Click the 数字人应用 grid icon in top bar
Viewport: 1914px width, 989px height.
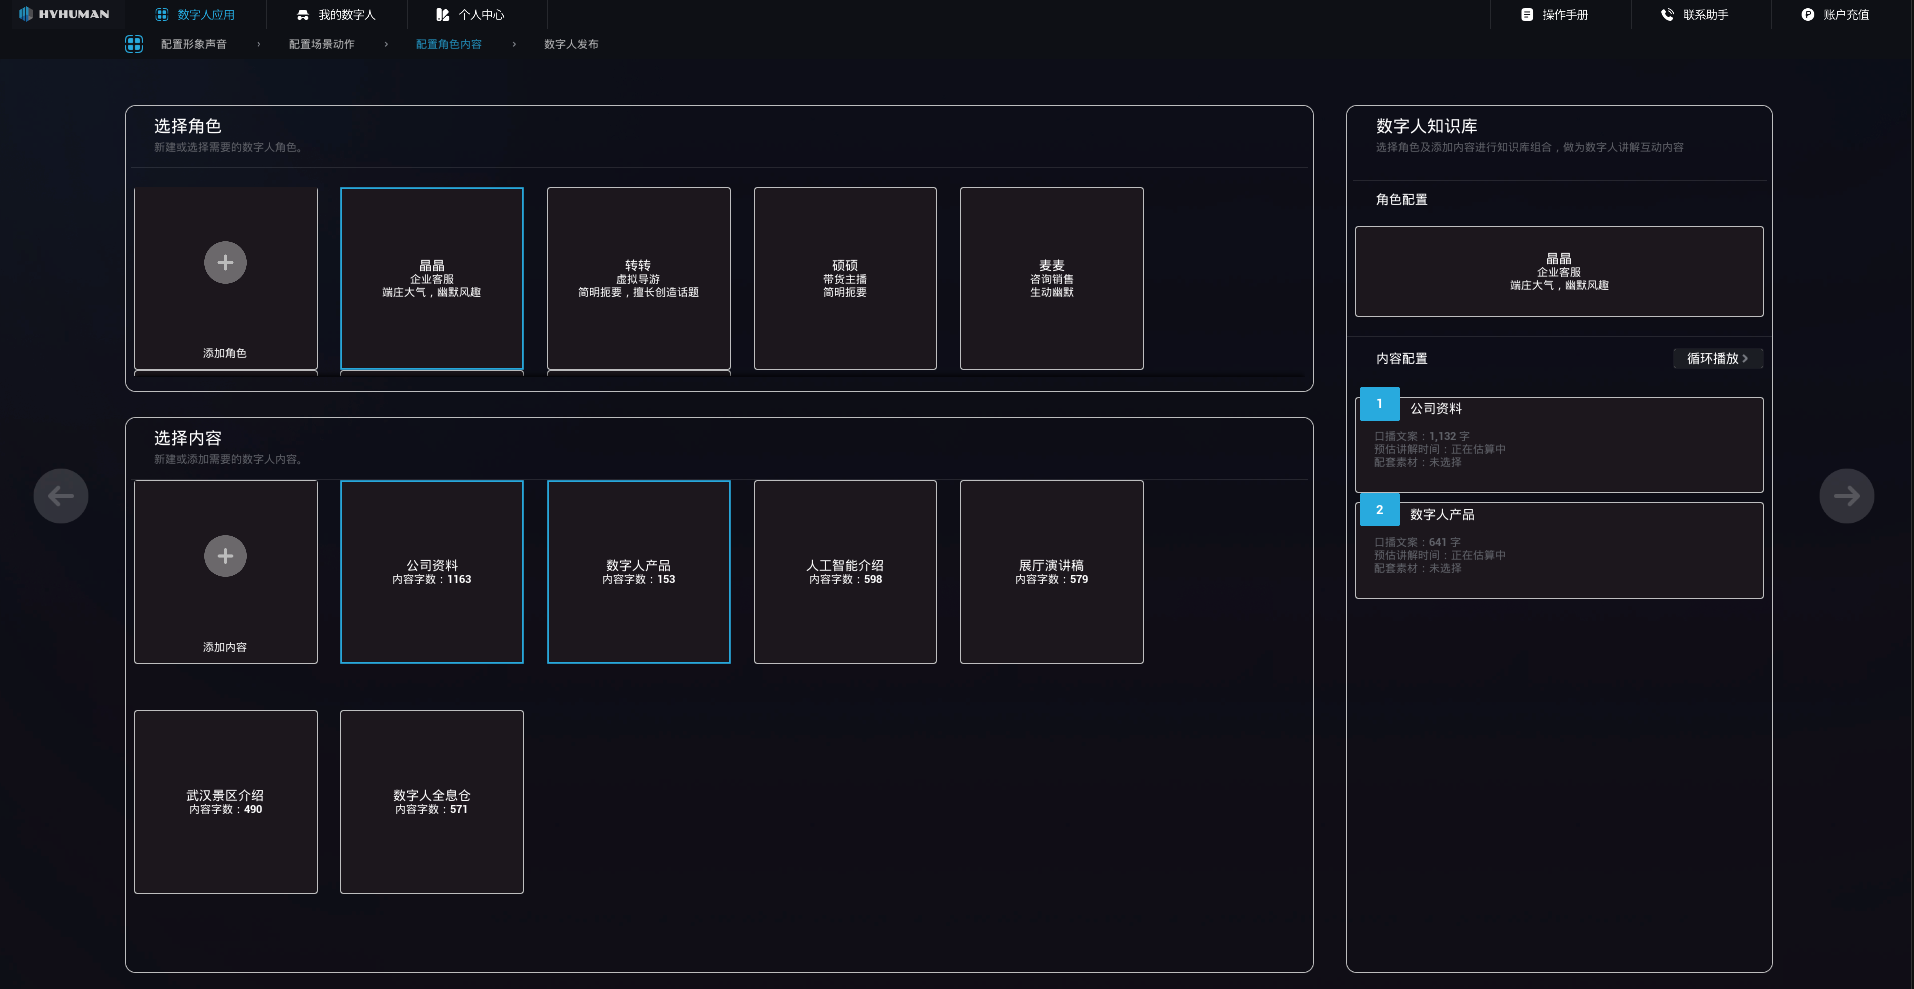point(162,15)
